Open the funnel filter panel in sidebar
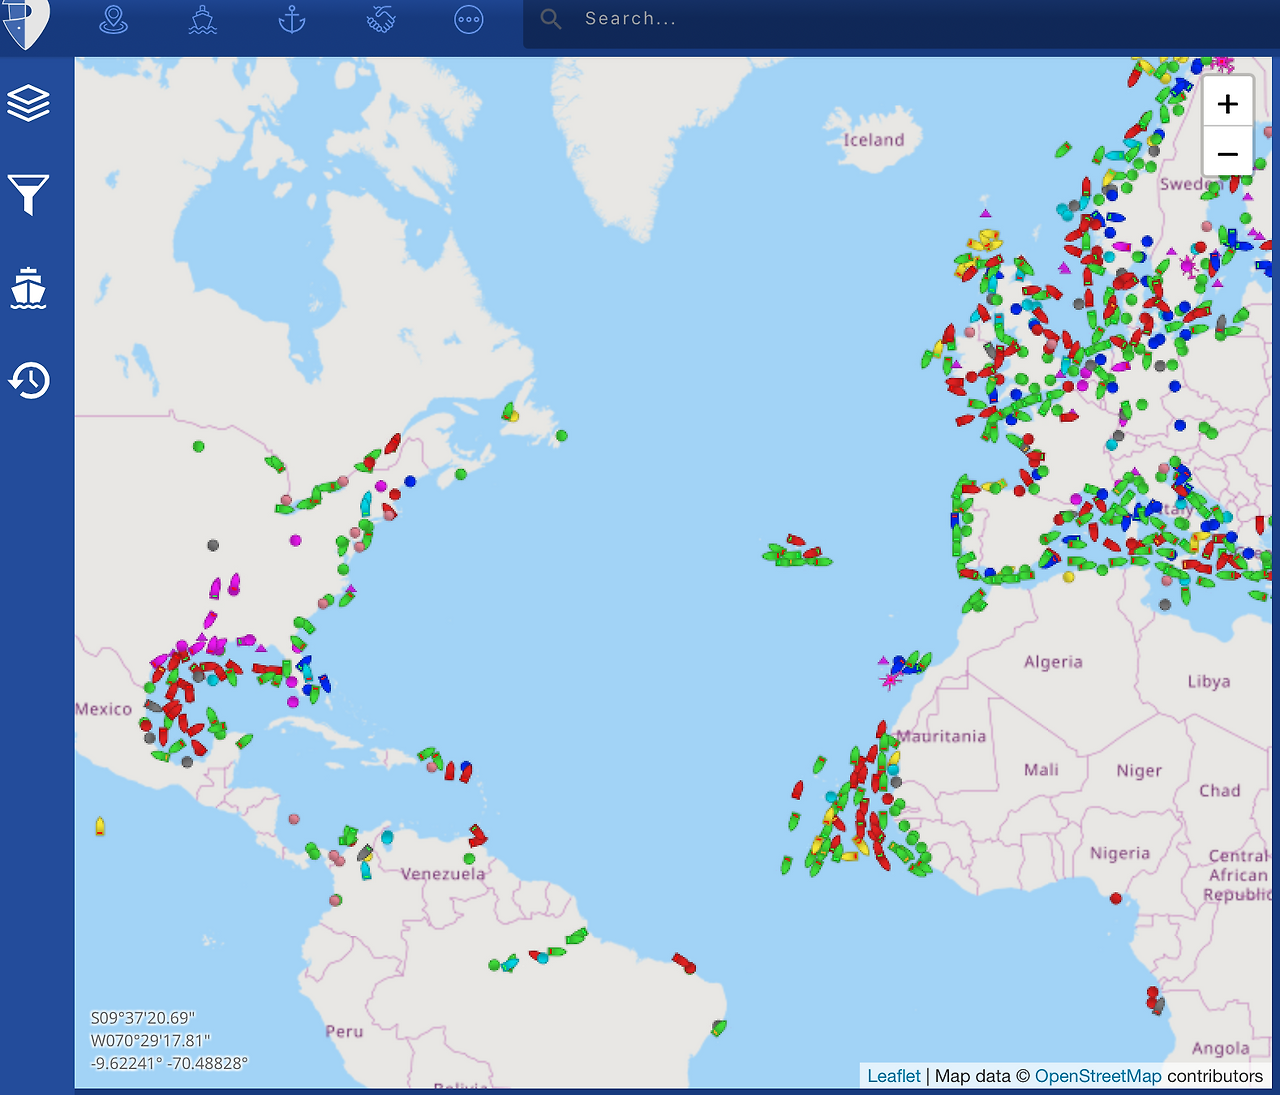1280x1095 pixels. 29,195
